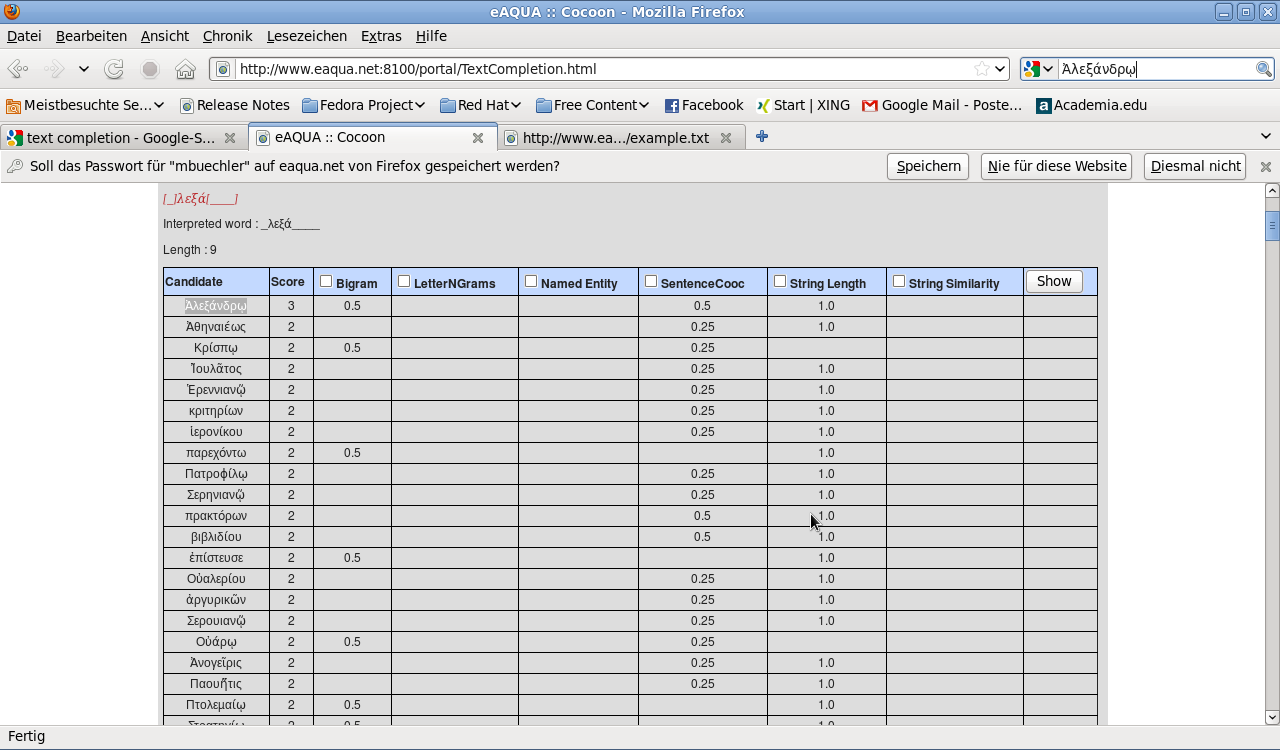Enable the String Similarity checkbox
Screen dimensions: 1280x750
point(899,282)
